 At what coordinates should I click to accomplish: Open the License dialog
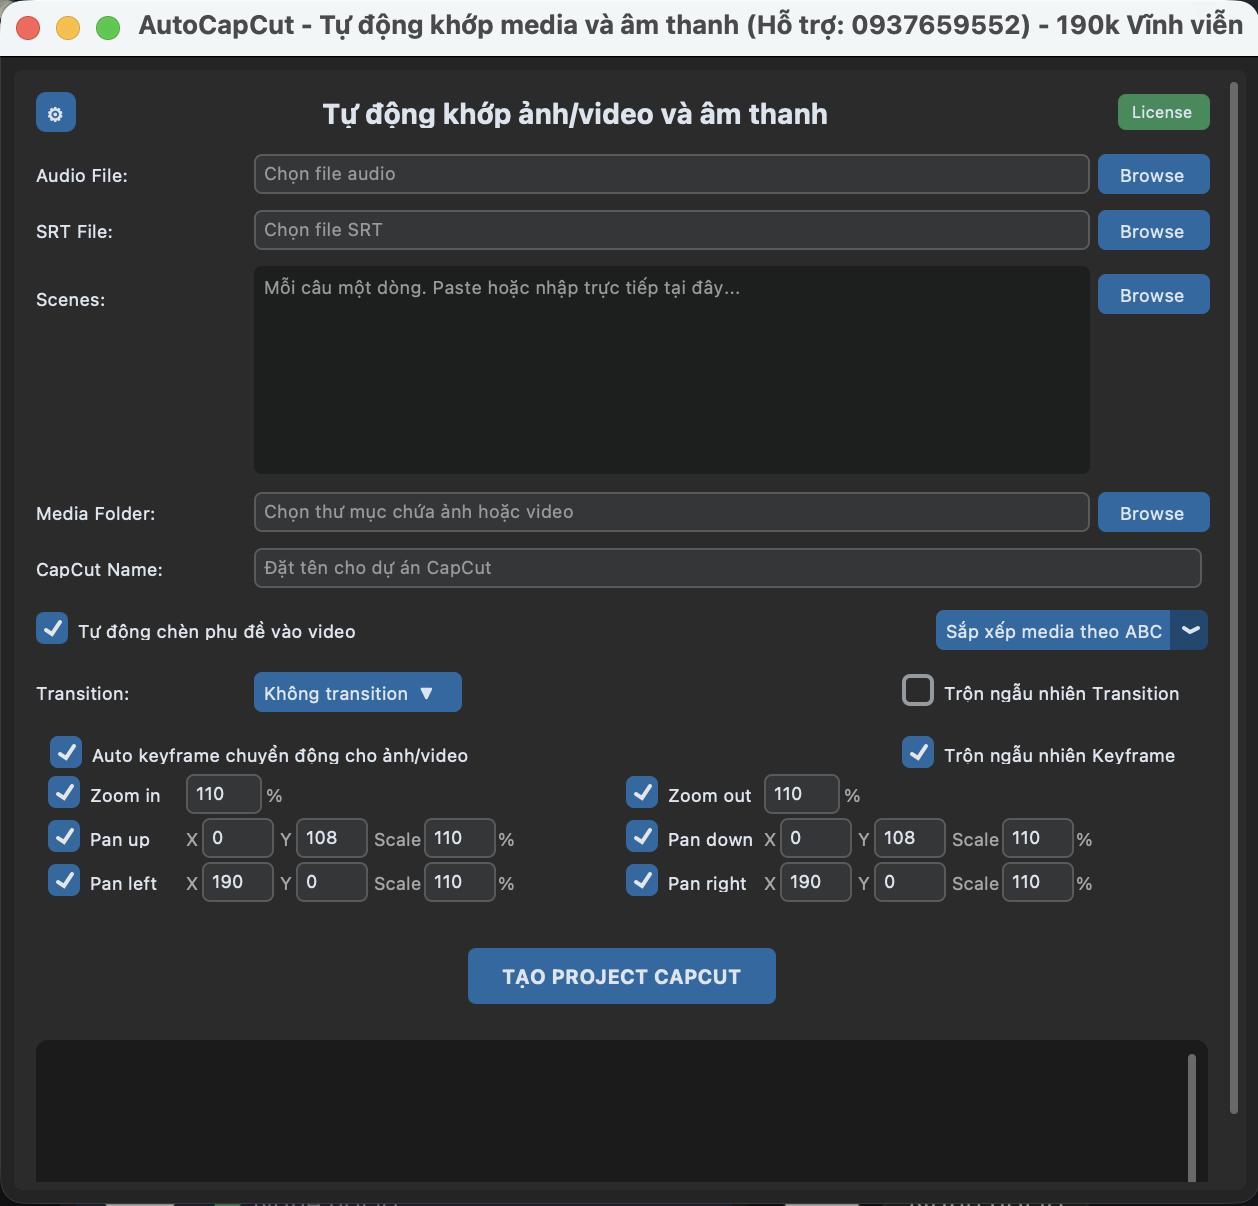pos(1163,112)
